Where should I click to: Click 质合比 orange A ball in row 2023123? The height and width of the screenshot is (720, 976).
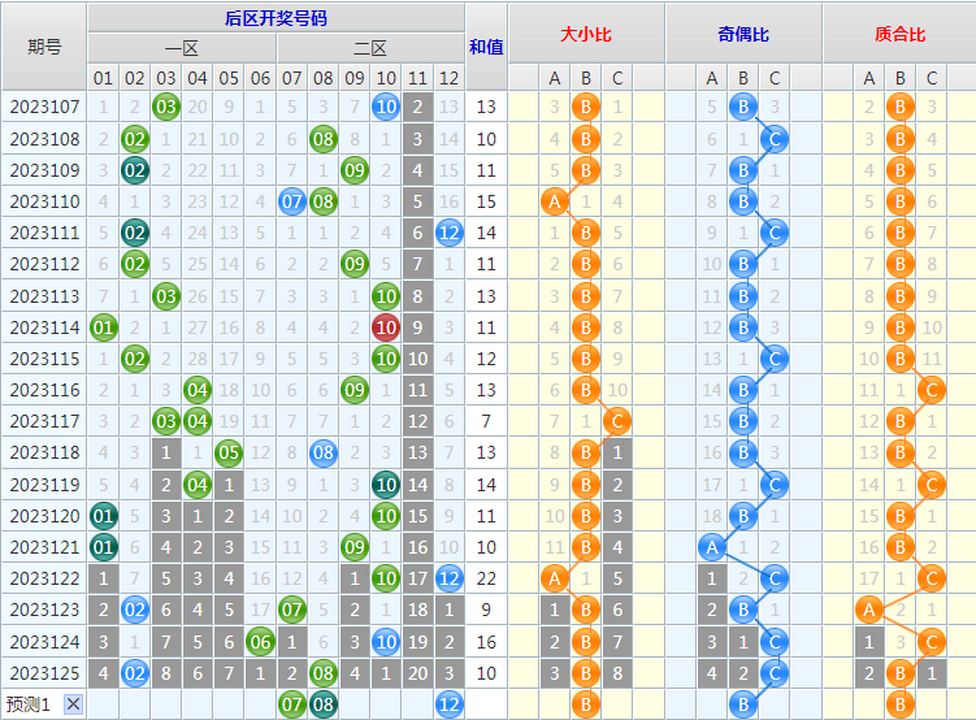[x=869, y=610]
